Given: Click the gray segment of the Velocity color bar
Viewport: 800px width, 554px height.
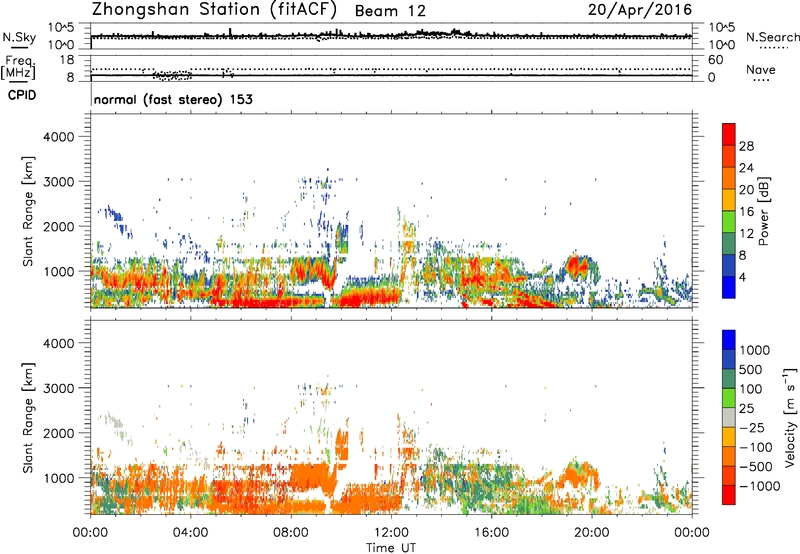Looking at the screenshot, I should (729, 418).
